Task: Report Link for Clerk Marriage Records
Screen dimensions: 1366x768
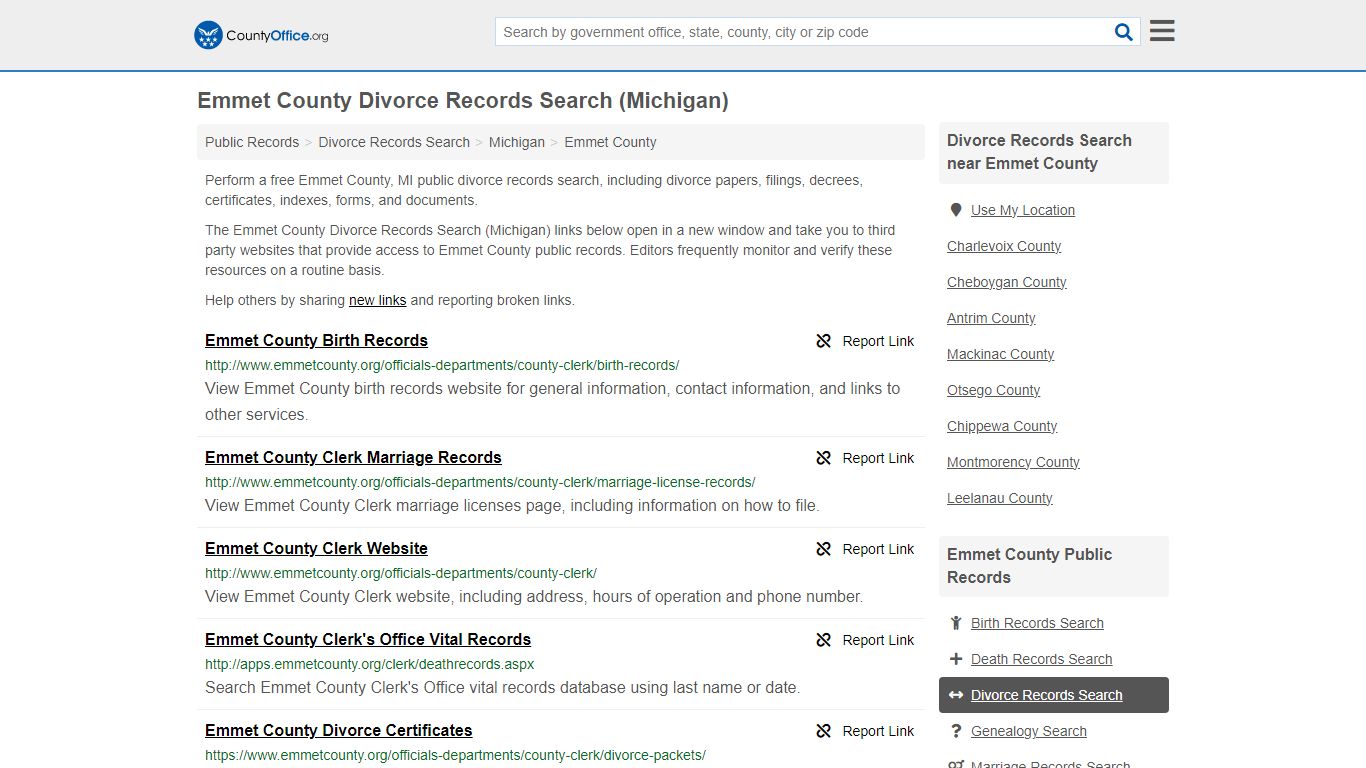Action: 865,458
